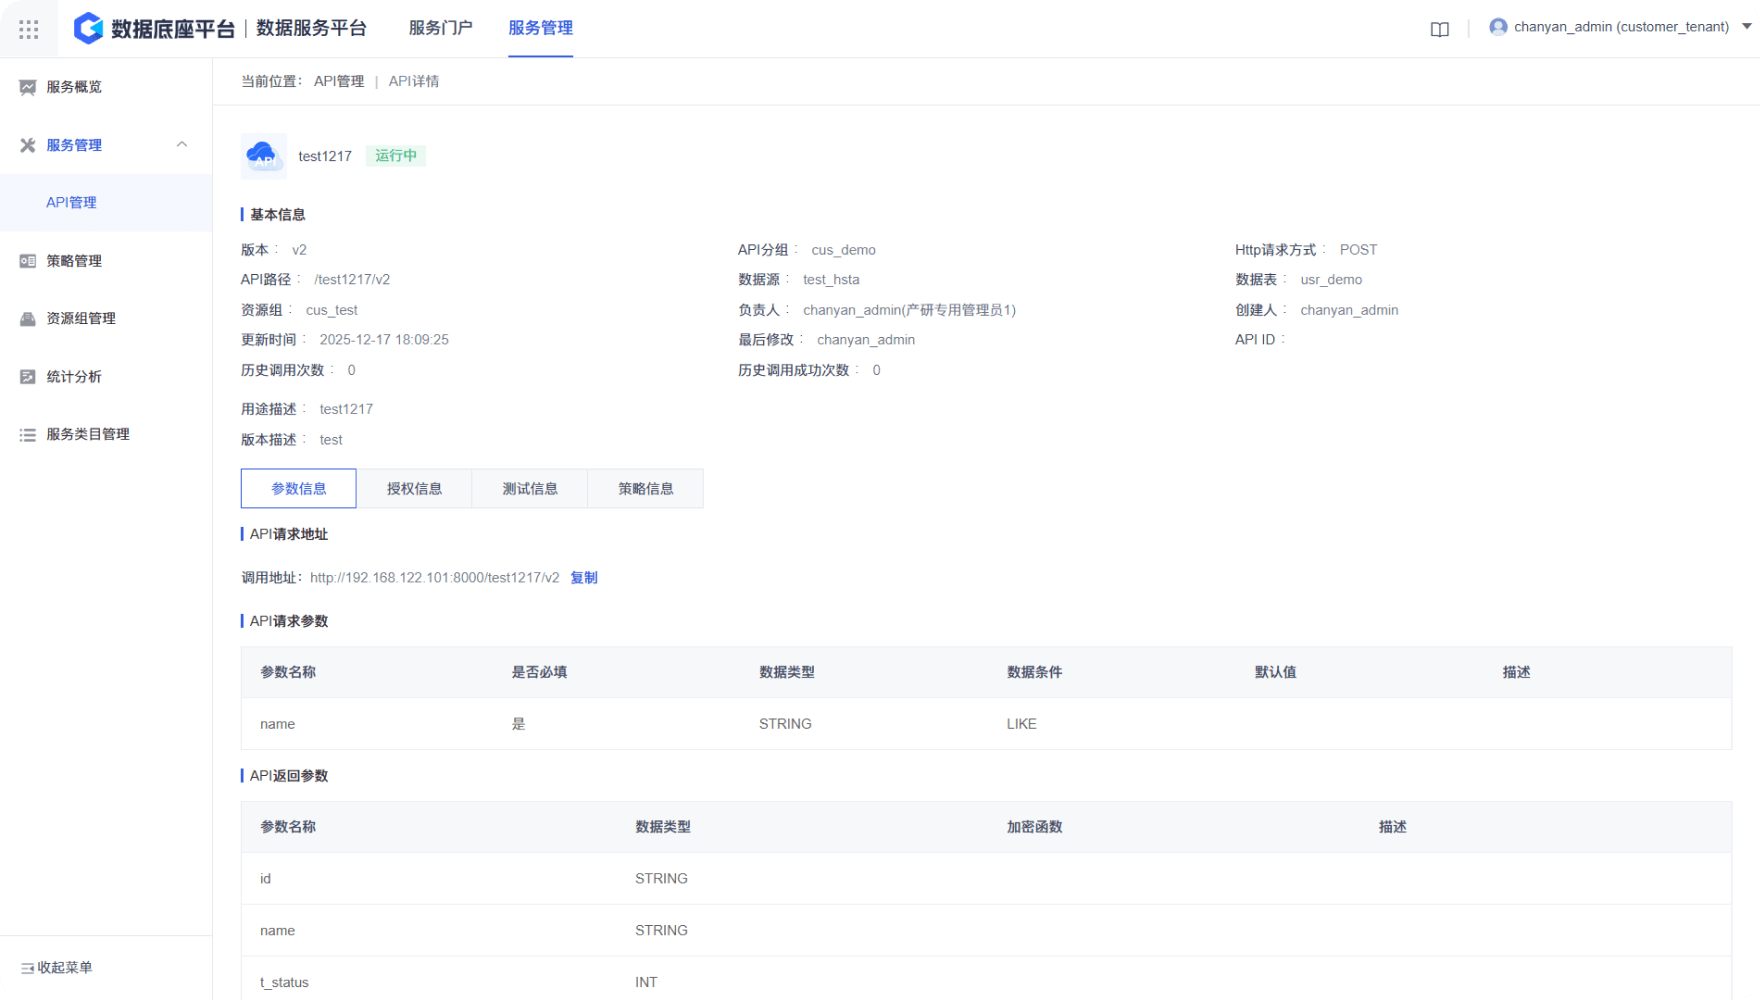
Task: Open 服务概览 from the sidebar
Action: click(73, 87)
